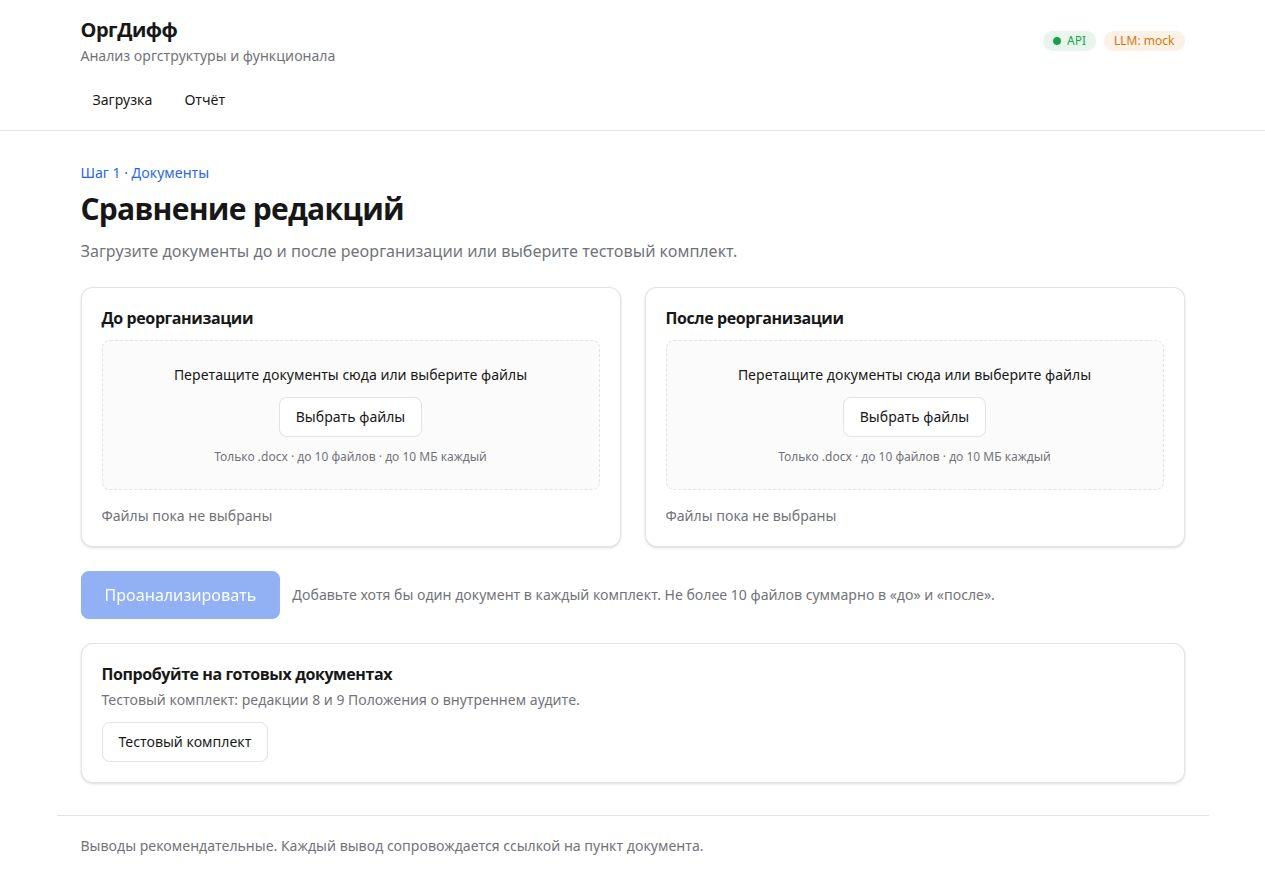Click the Попробуйте на готовых документах heading
The height and width of the screenshot is (876, 1265).
(x=247, y=674)
